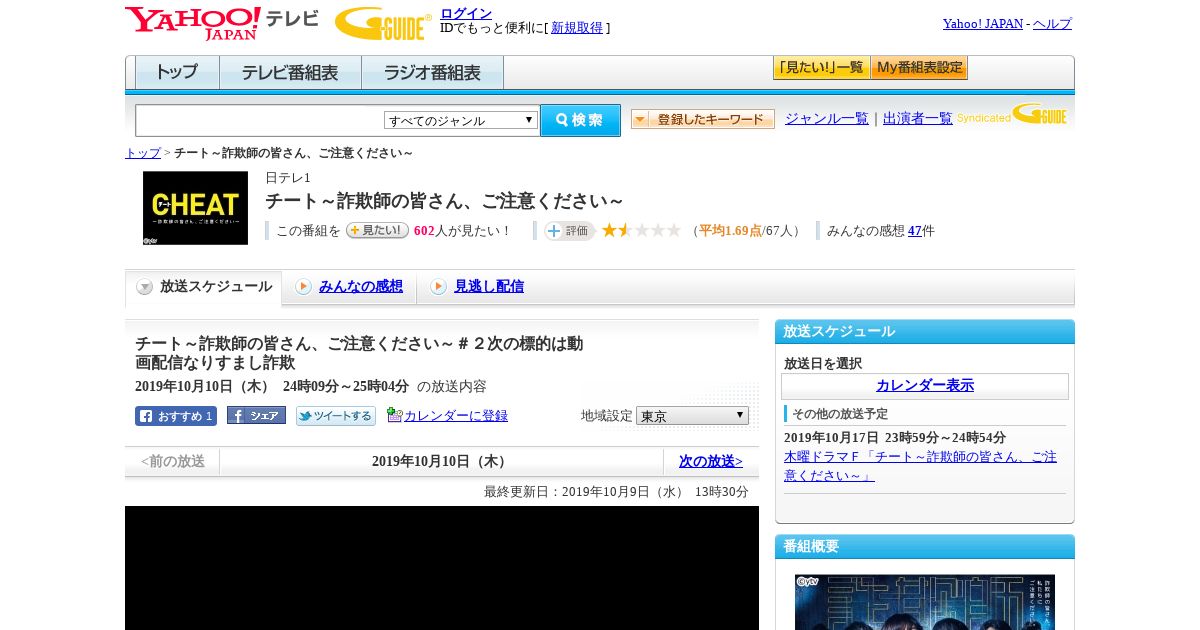Switch to the テレビ番組表 tab
The height and width of the screenshot is (630, 1200).
point(290,72)
